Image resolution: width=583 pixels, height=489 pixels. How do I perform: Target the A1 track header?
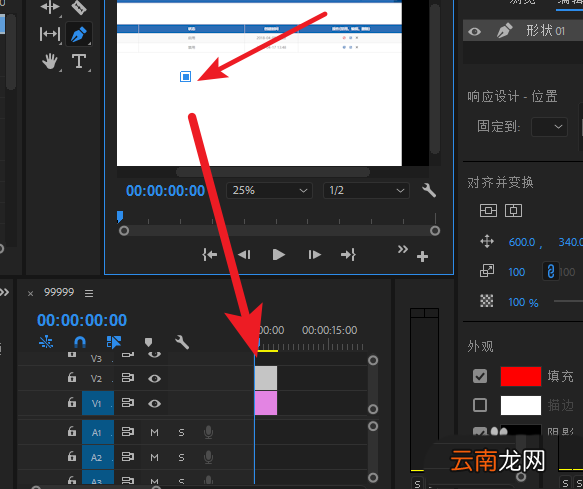(98, 432)
